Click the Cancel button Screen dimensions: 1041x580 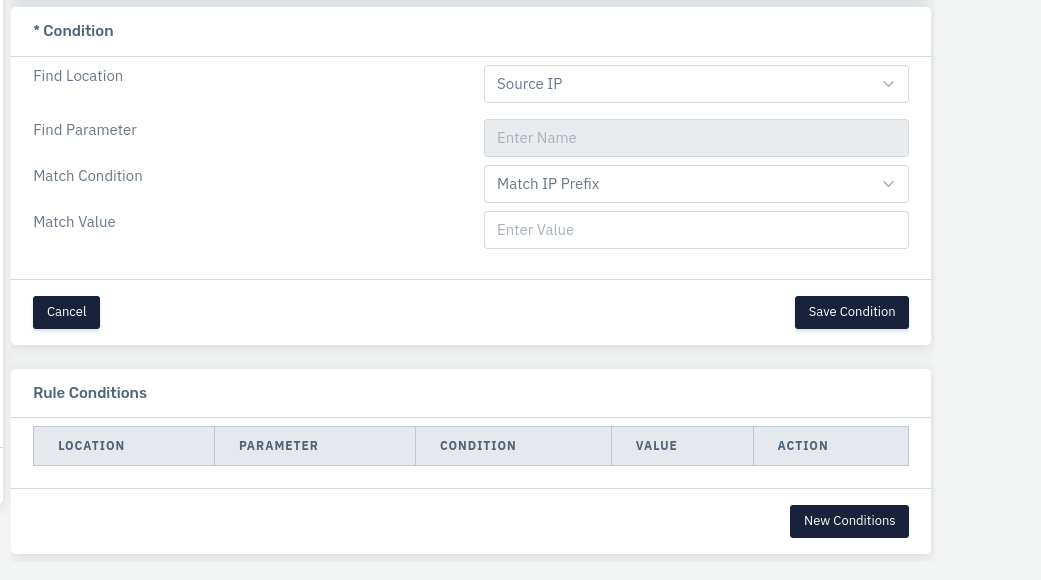click(66, 312)
